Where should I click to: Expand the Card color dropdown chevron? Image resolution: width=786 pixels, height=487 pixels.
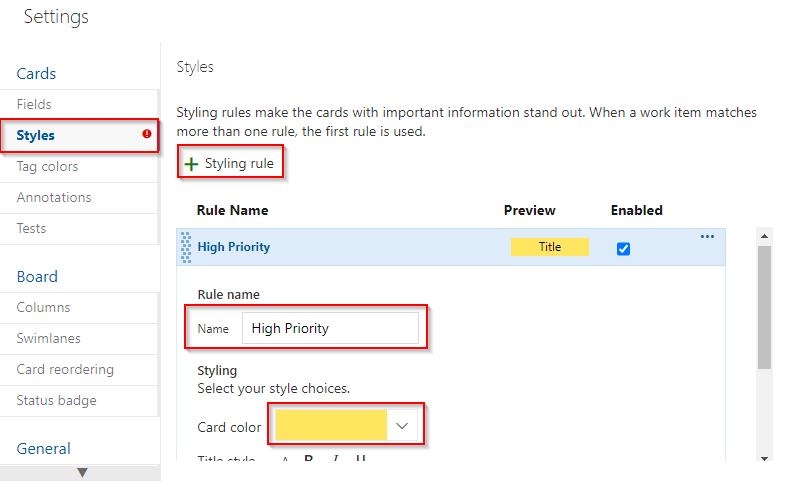coord(402,426)
